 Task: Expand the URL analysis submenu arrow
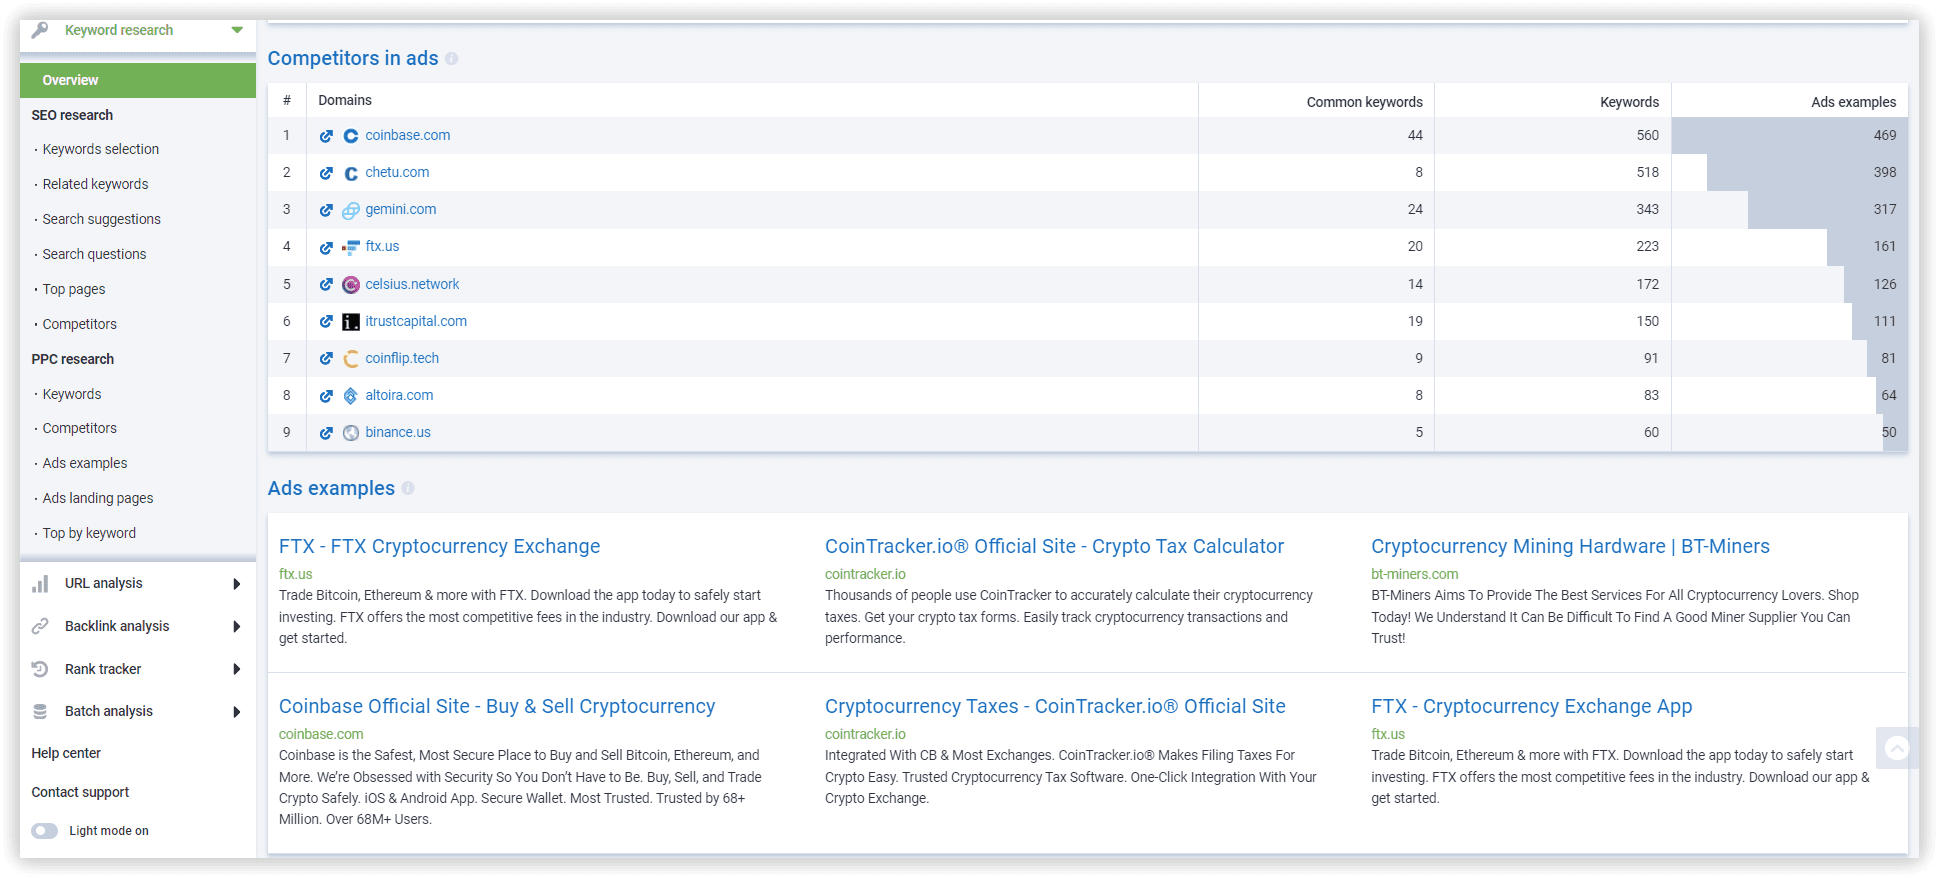click(237, 584)
